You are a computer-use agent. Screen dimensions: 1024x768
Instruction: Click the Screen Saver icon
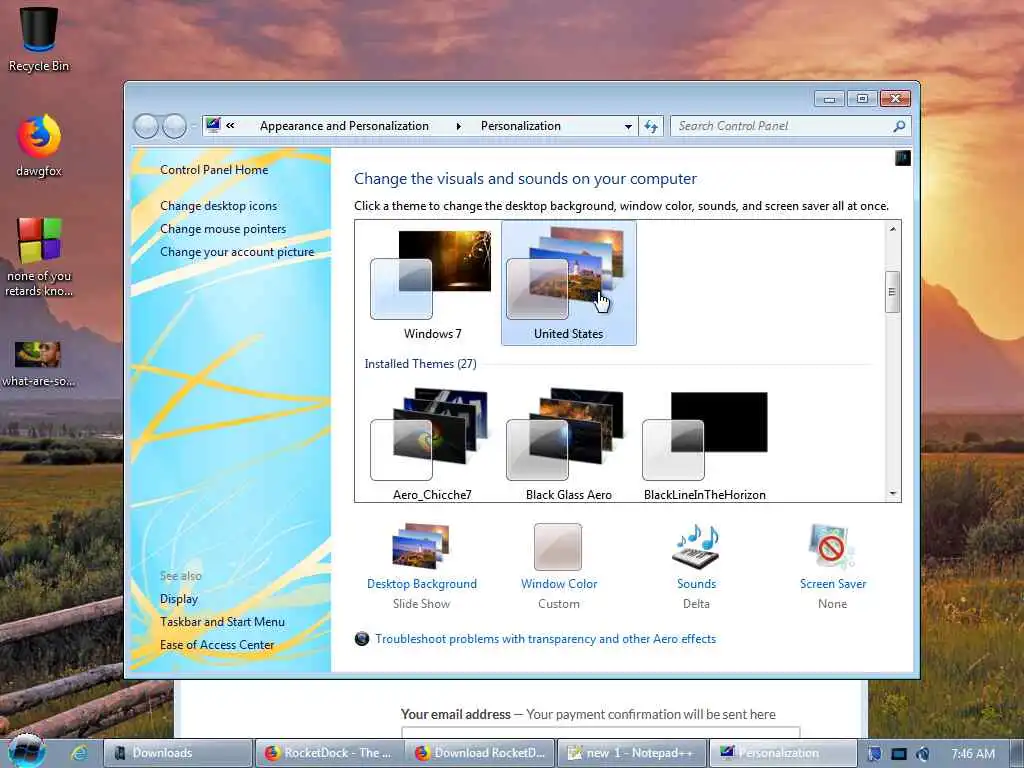point(832,546)
